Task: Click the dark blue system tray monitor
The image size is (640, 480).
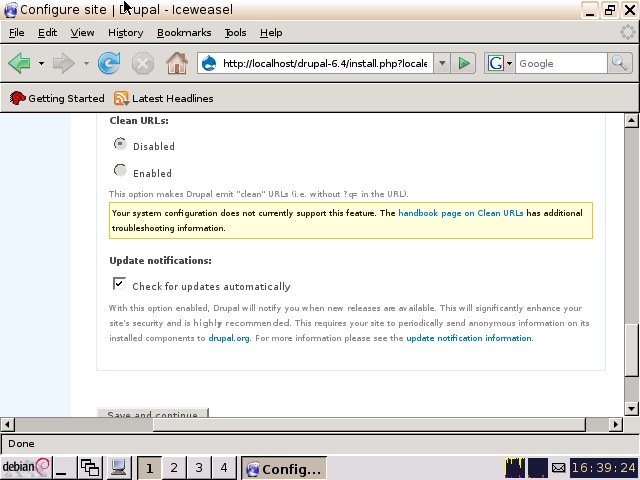Action: click(x=538, y=468)
